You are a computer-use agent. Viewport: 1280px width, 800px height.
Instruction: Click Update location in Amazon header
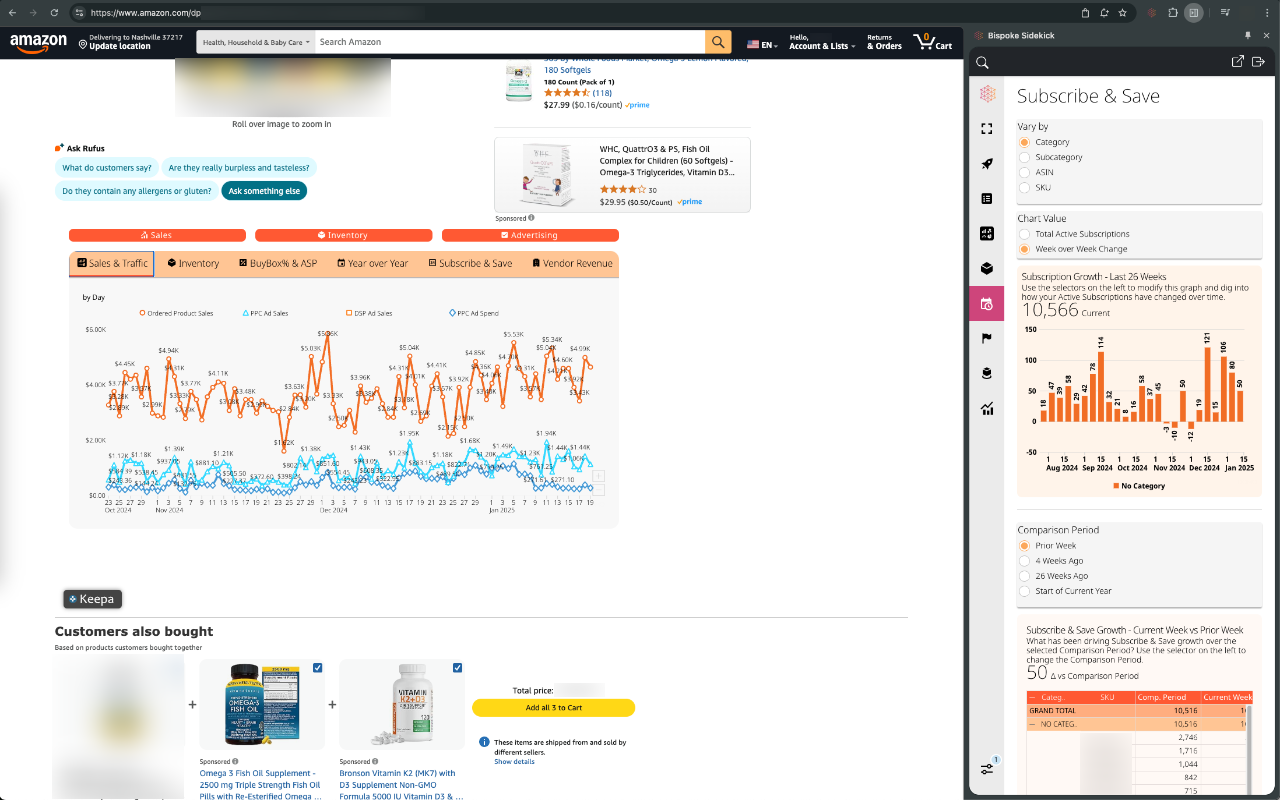click(120, 46)
